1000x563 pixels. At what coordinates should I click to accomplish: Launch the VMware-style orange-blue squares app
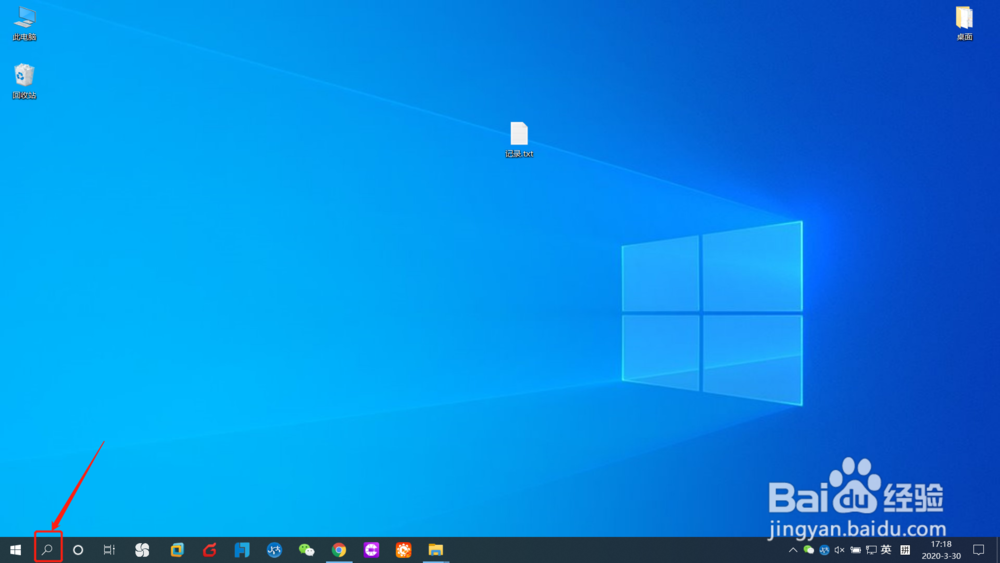coord(177,550)
